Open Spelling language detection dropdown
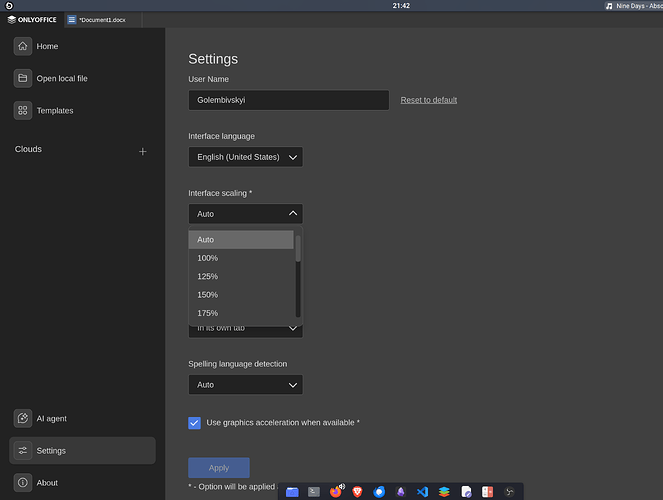The height and width of the screenshot is (500, 663). point(245,385)
